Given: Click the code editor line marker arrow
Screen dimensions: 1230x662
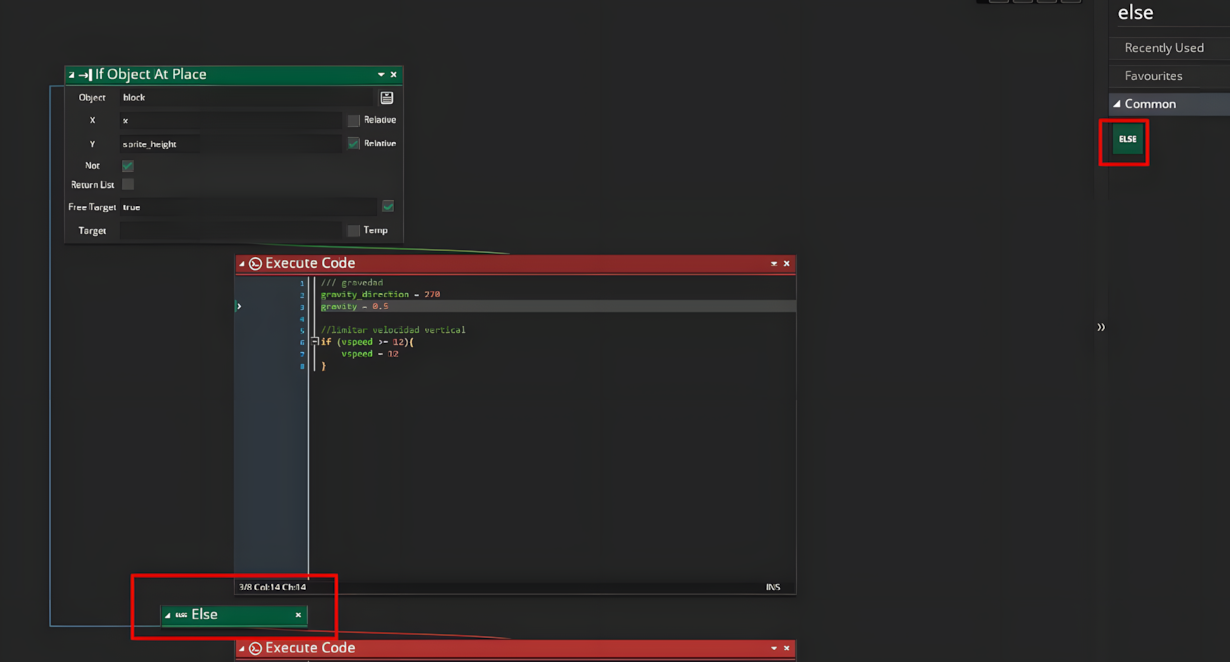Looking at the screenshot, I should tap(238, 306).
